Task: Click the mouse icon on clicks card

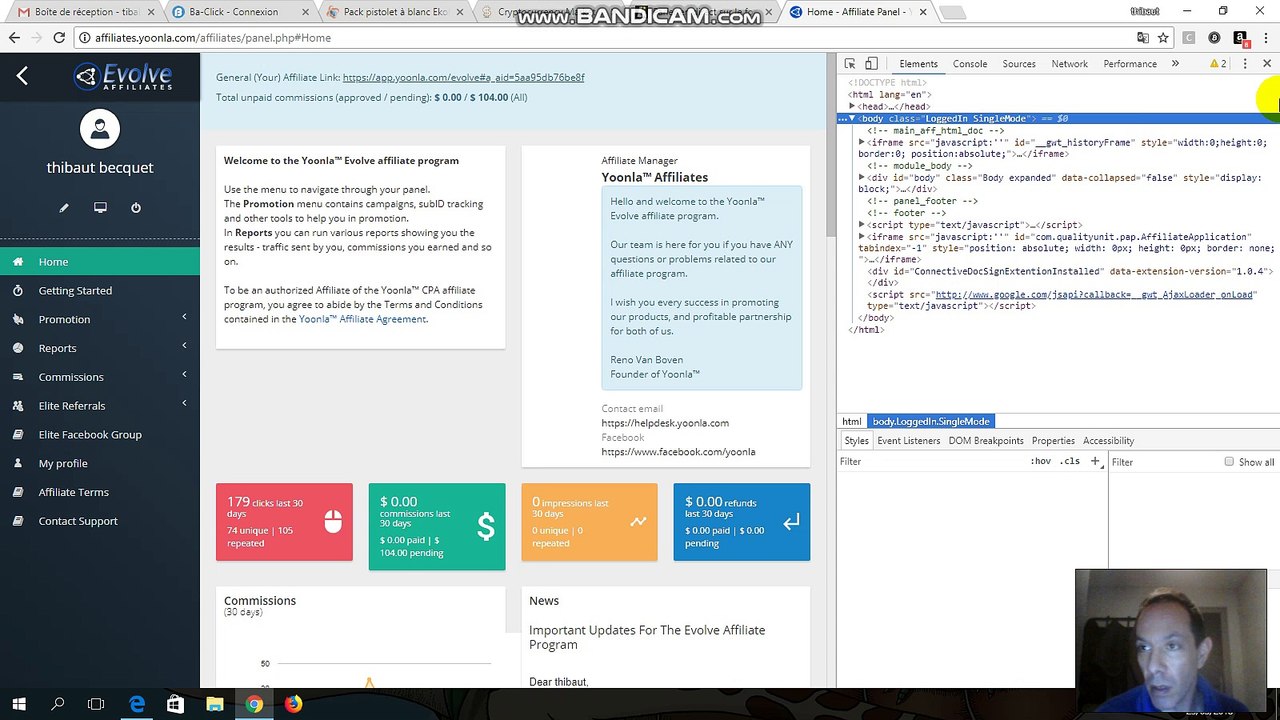Action: [x=333, y=521]
